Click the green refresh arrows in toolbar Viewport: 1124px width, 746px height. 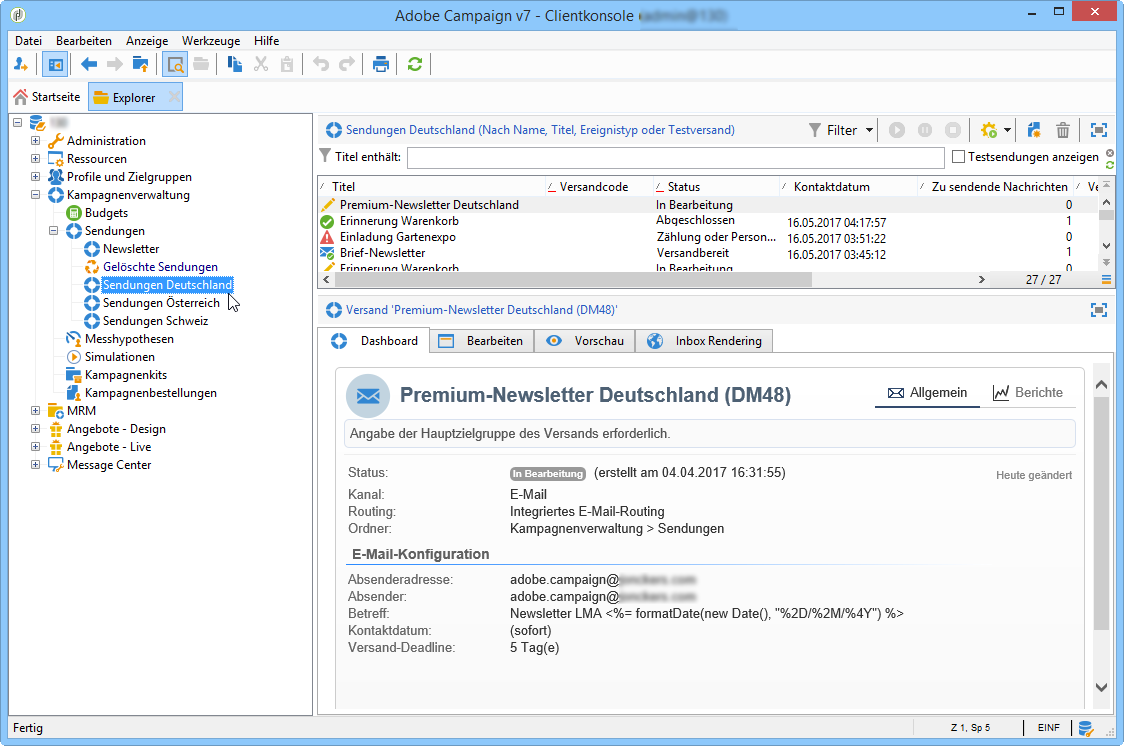(414, 64)
